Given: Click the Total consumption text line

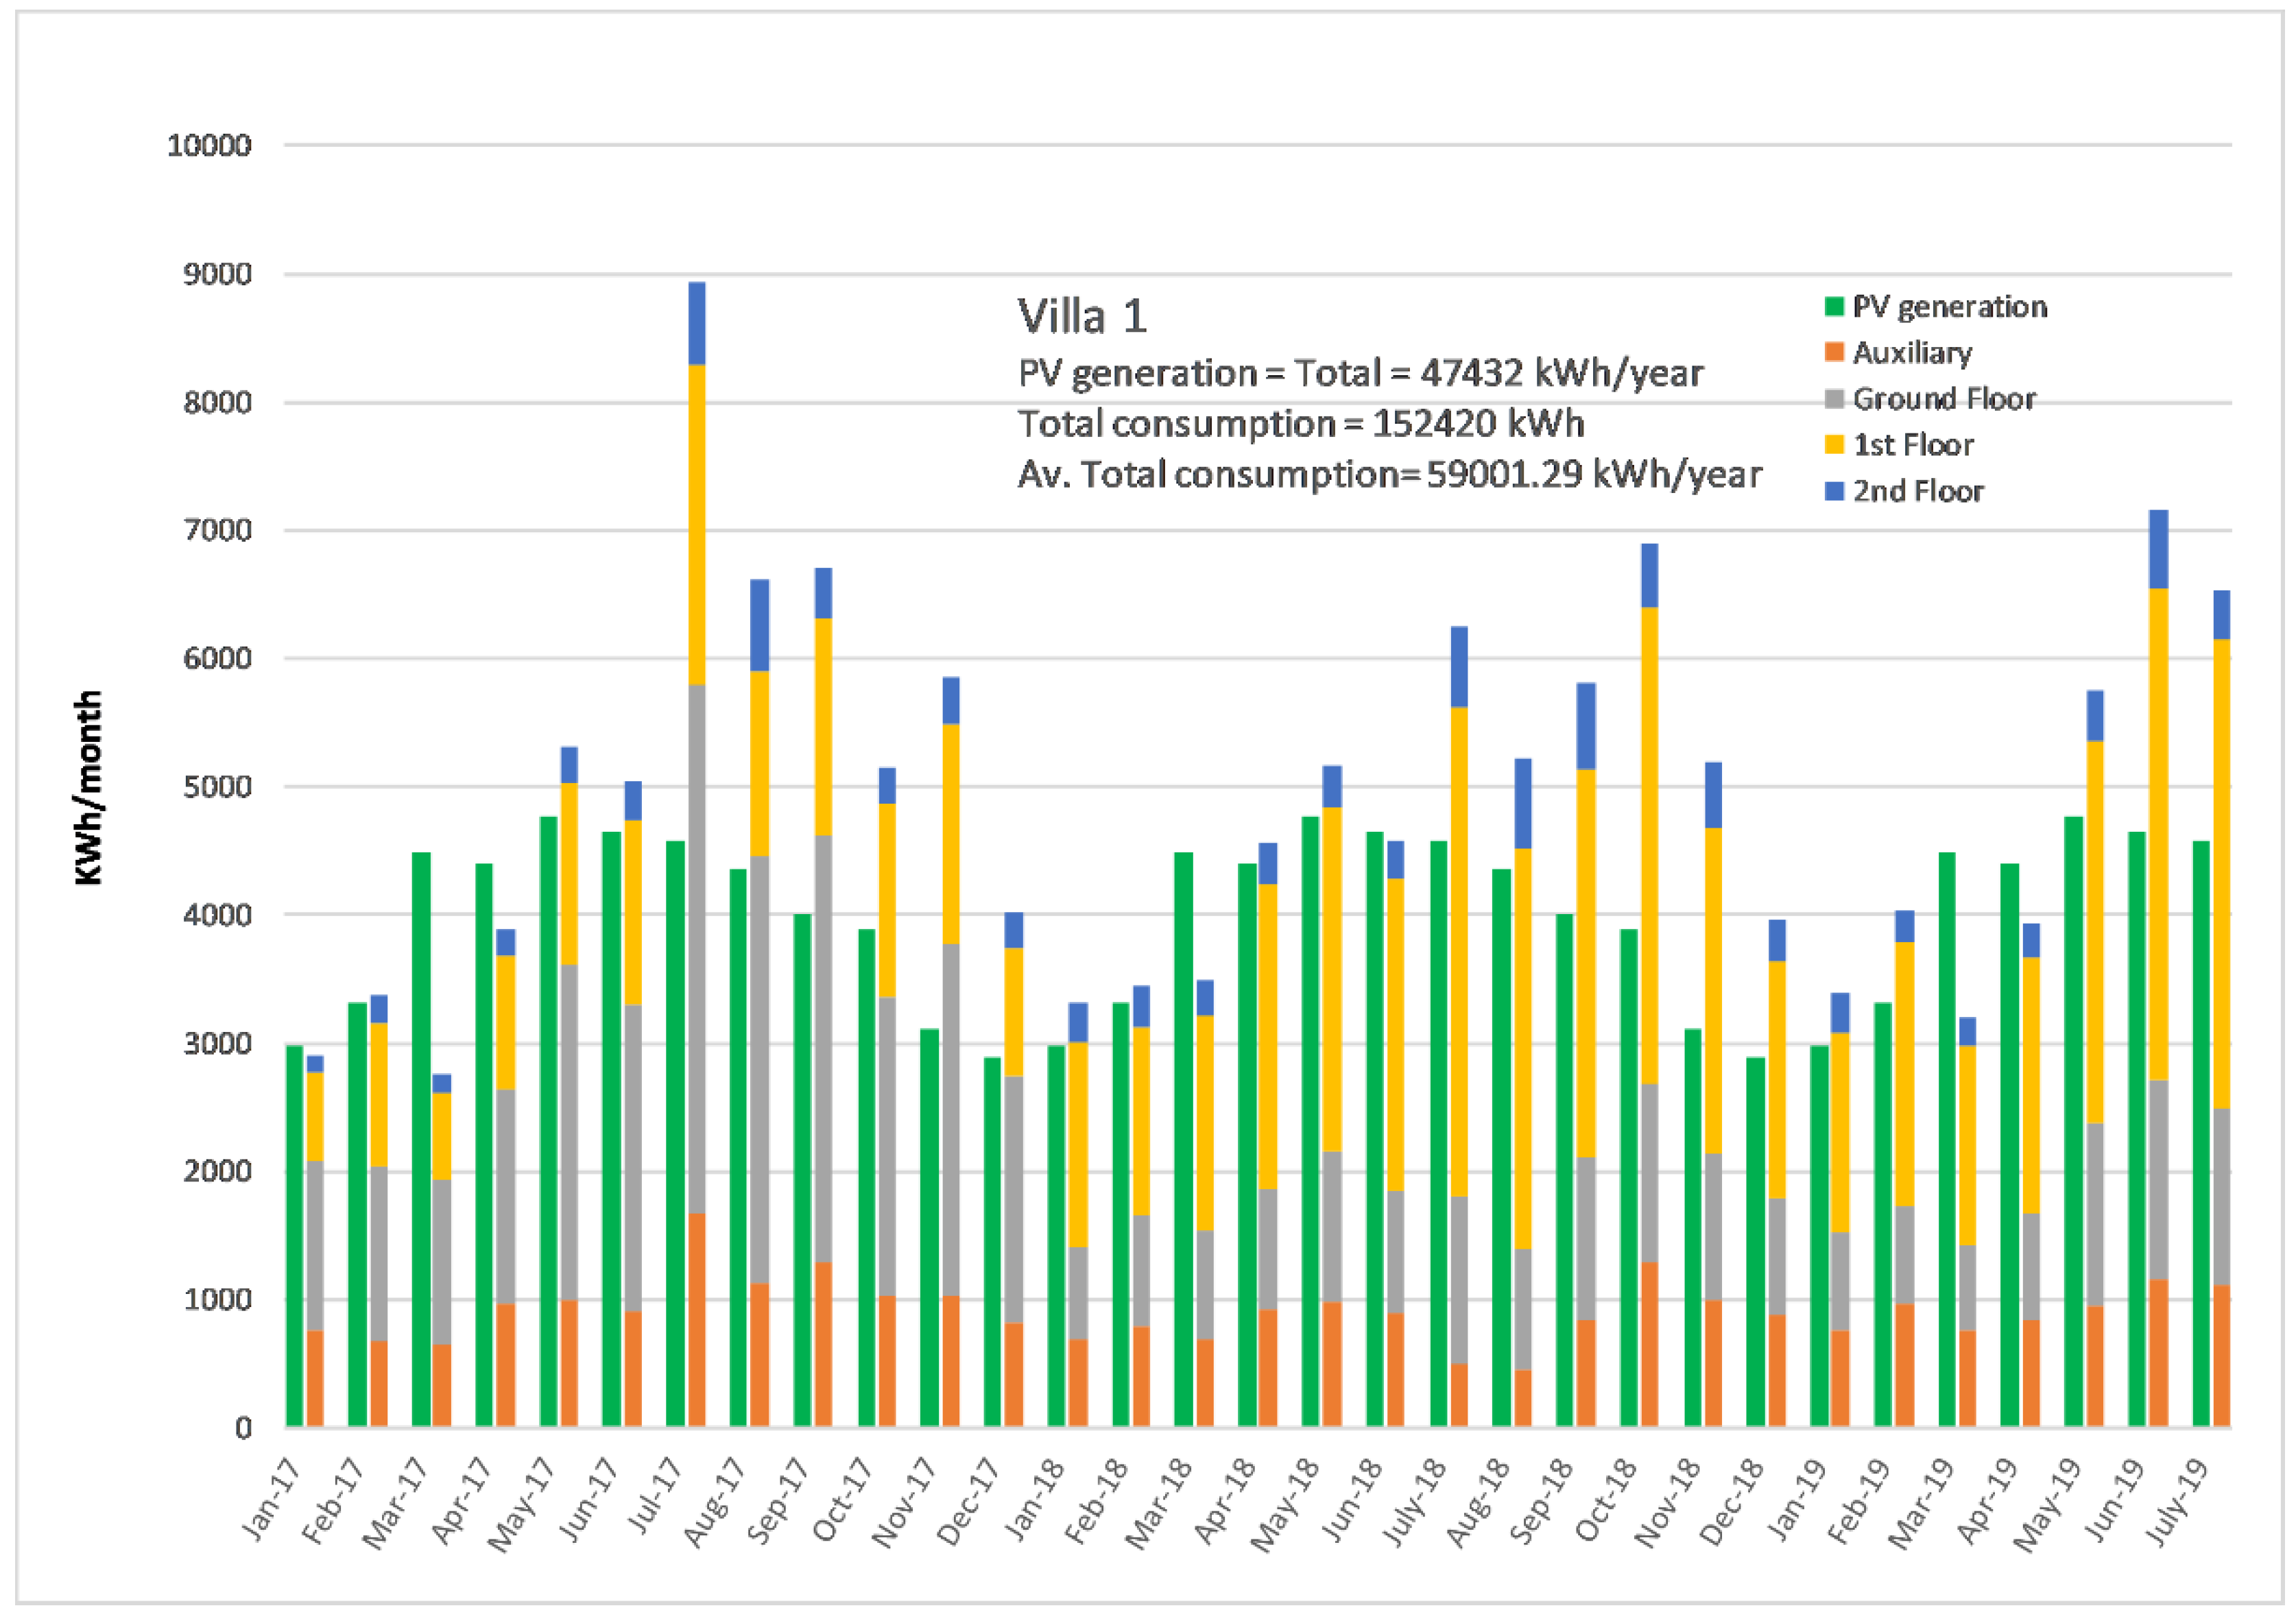Looking at the screenshot, I should [1301, 424].
